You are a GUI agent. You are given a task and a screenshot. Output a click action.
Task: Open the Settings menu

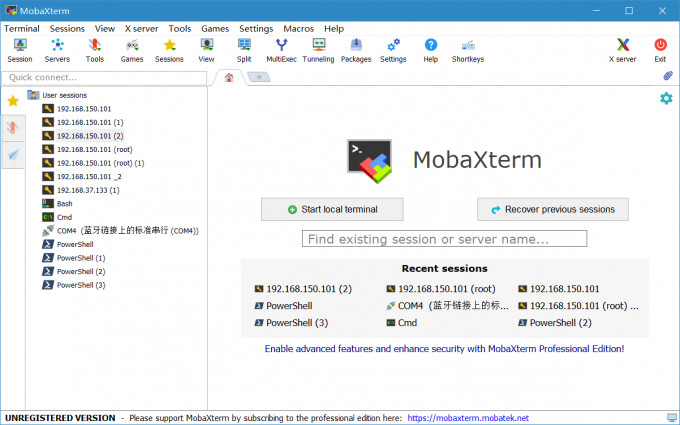tap(256, 29)
